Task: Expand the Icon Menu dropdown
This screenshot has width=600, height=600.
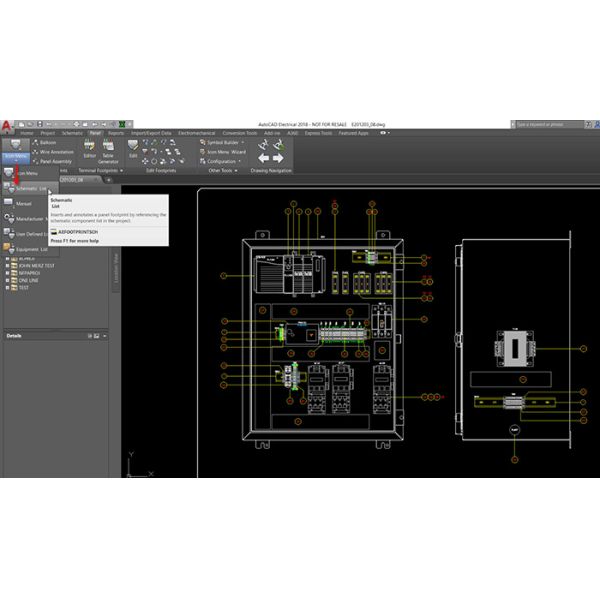Action: [14, 156]
